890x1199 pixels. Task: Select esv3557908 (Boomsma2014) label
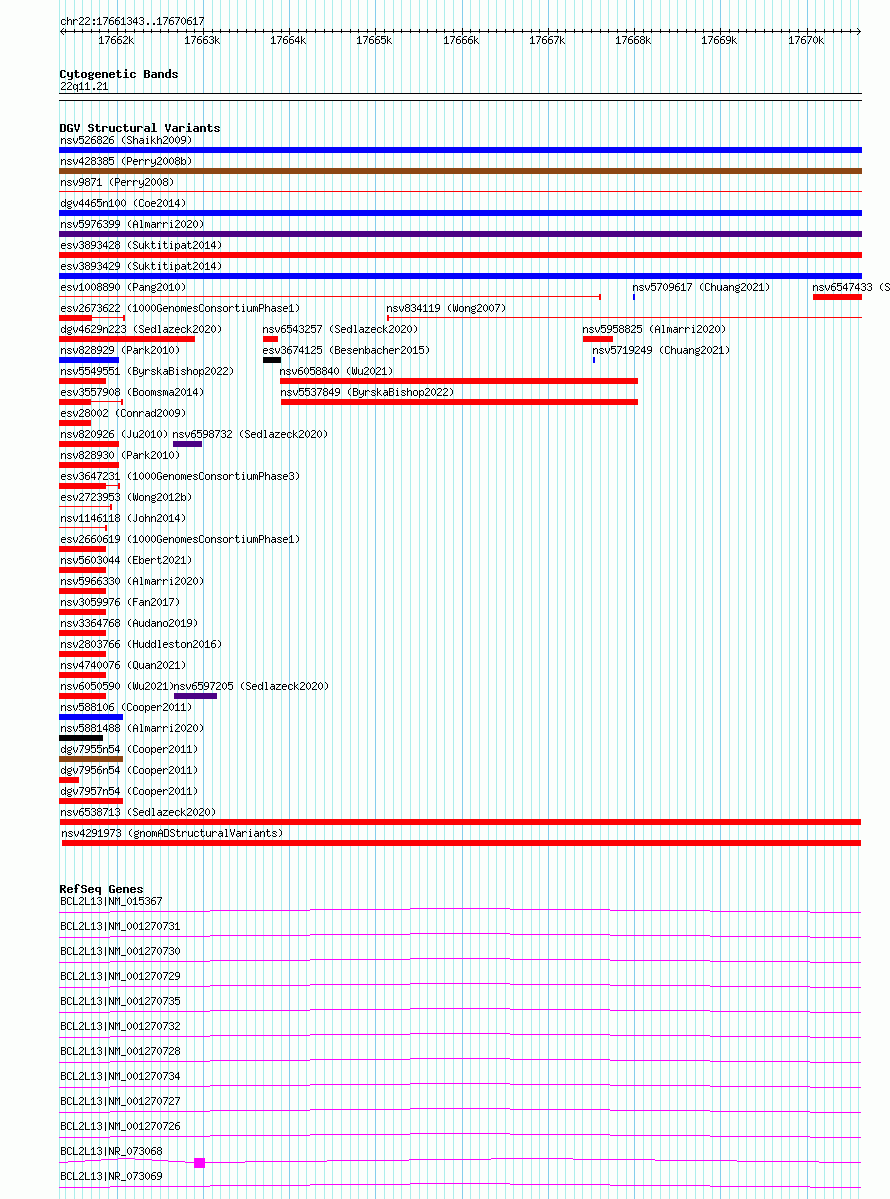[x=132, y=392]
